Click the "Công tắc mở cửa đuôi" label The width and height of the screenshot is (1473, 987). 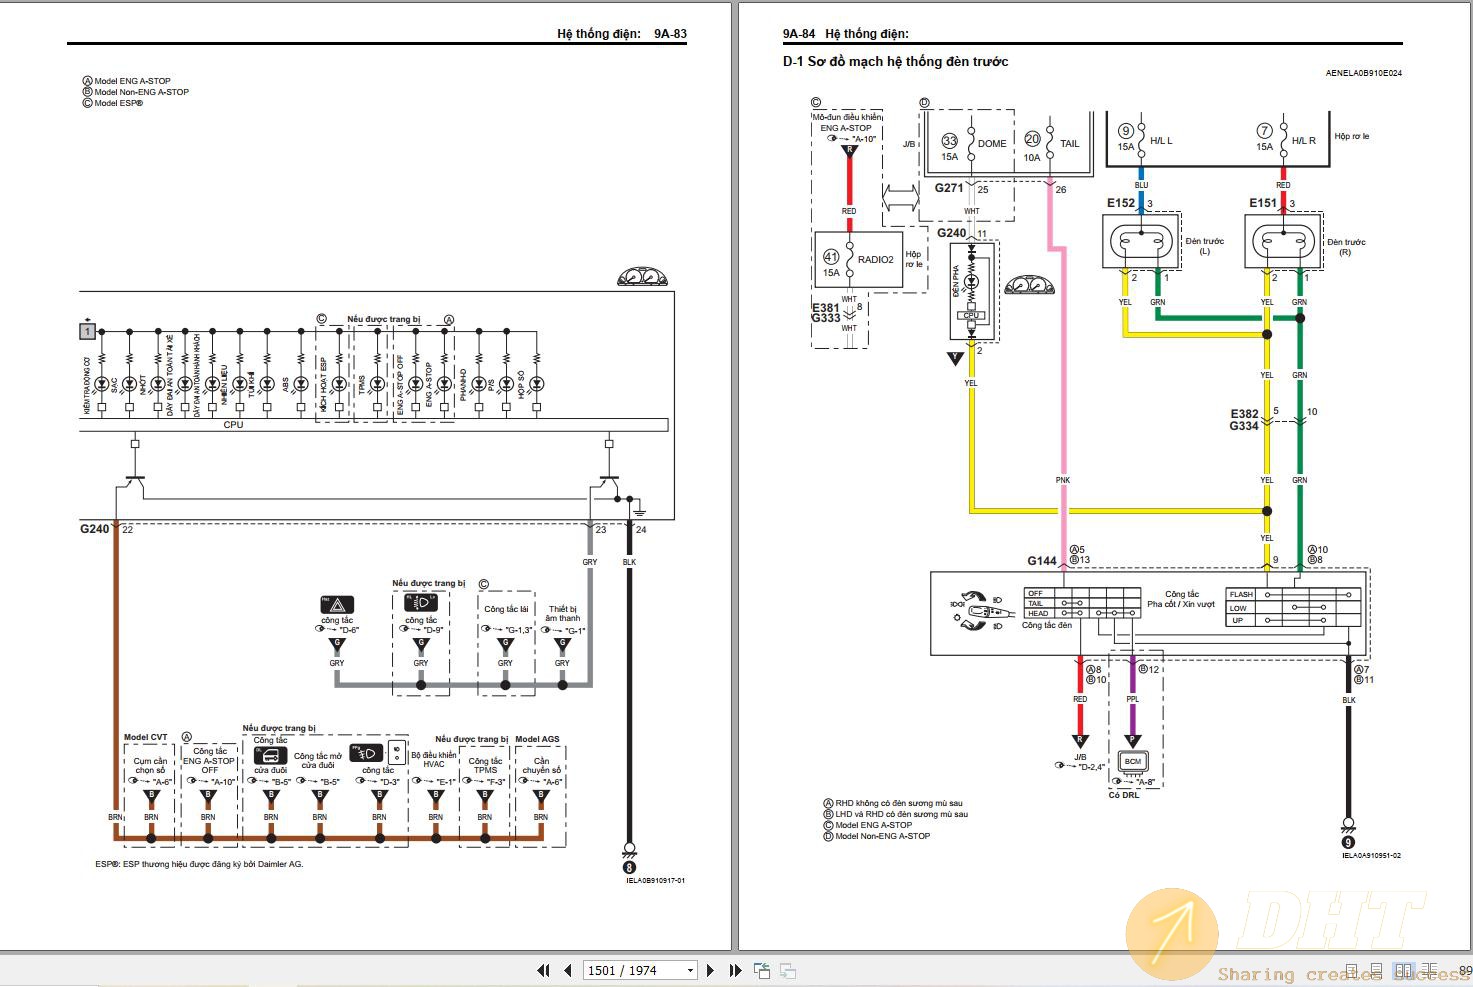click(318, 761)
